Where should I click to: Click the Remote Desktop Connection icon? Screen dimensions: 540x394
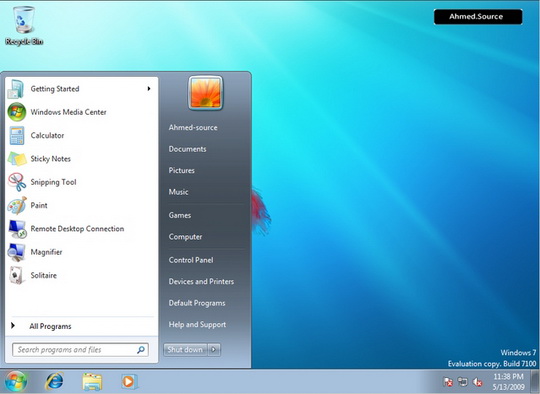[x=17, y=229]
